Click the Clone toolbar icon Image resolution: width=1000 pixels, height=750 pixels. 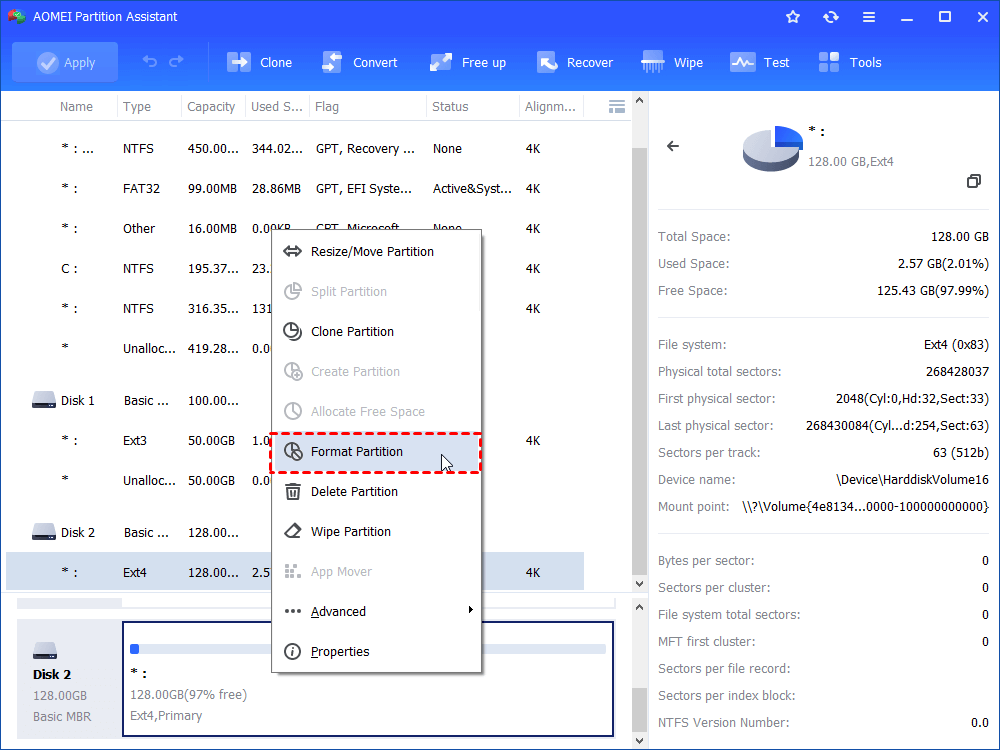[239, 62]
